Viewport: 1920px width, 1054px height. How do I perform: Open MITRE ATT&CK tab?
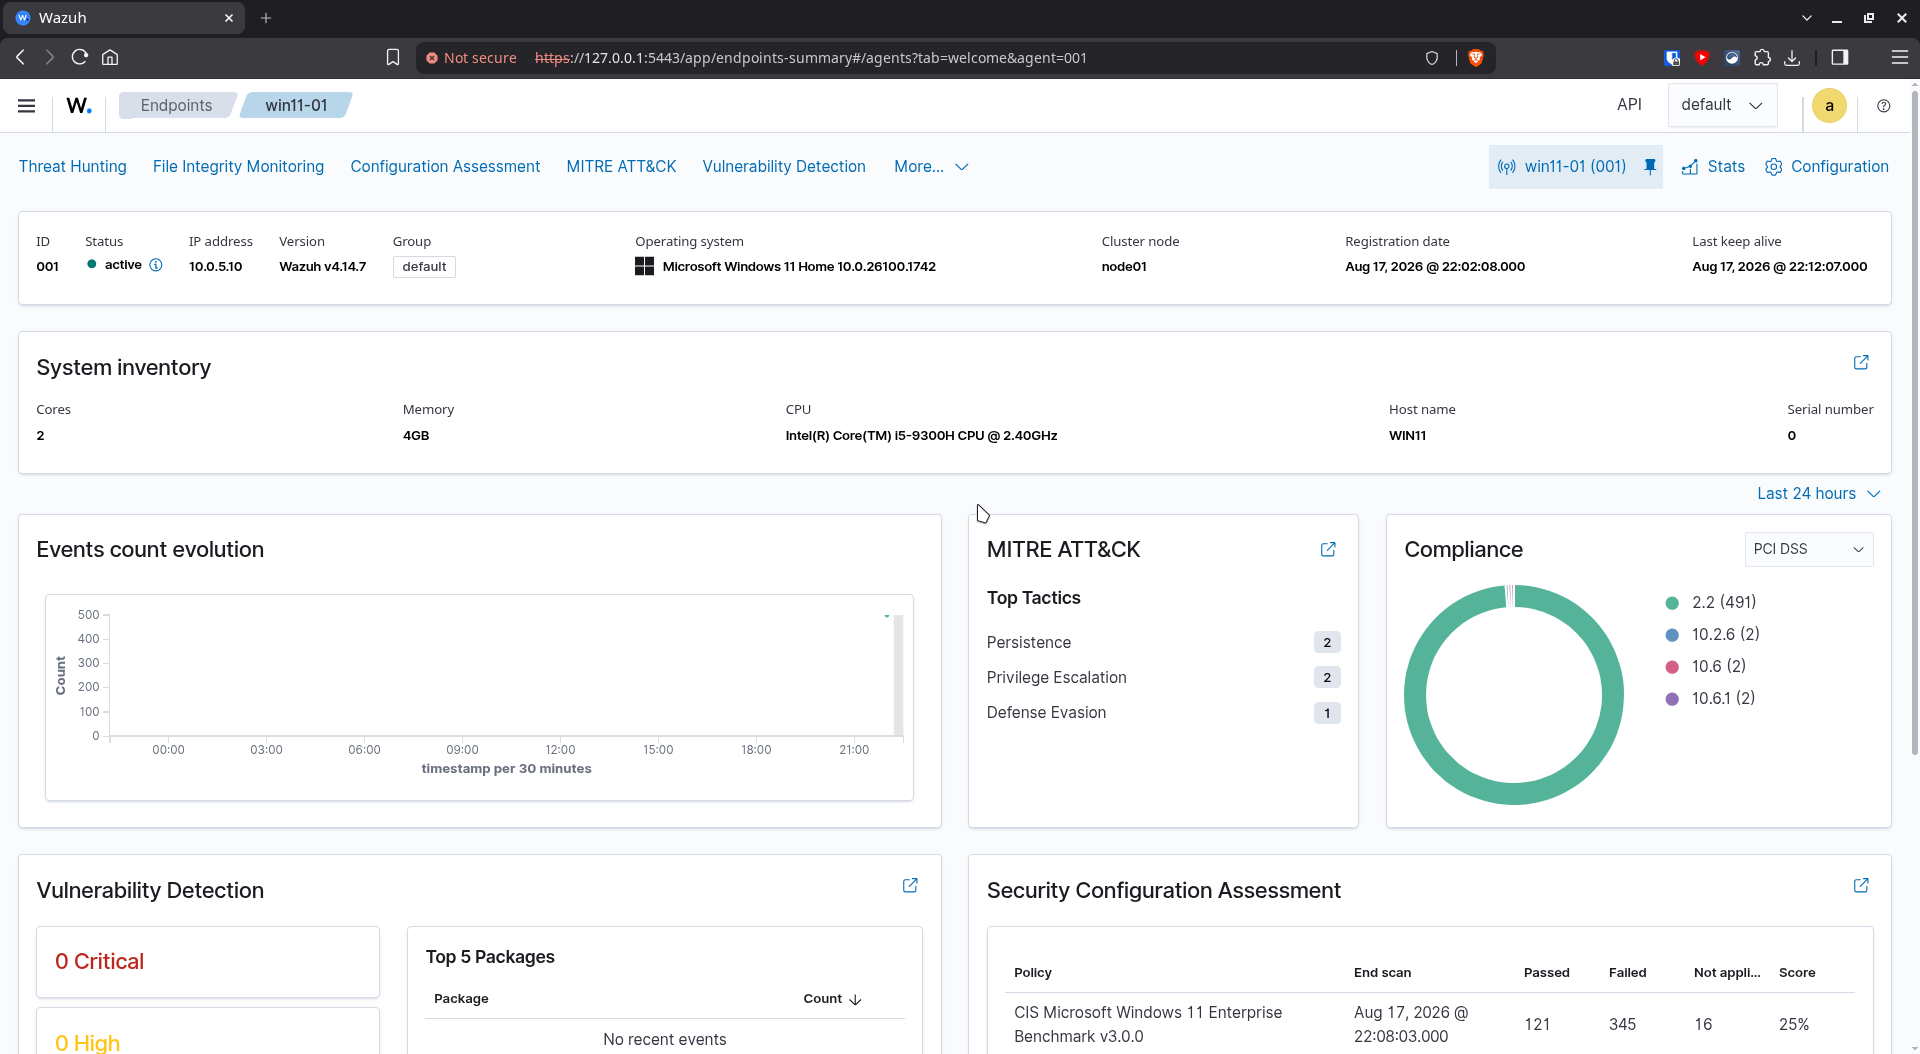621,167
